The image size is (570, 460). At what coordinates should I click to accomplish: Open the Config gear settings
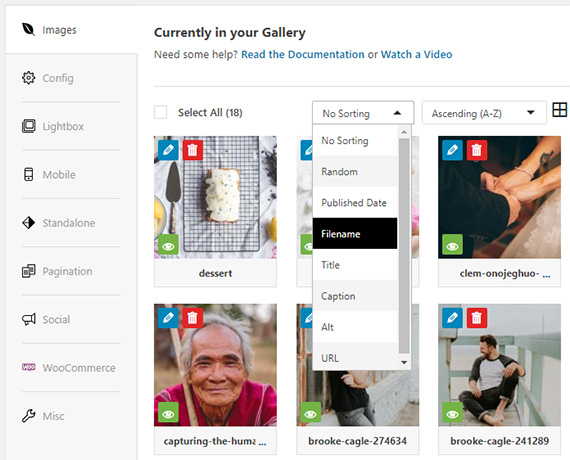pos(48,78)
